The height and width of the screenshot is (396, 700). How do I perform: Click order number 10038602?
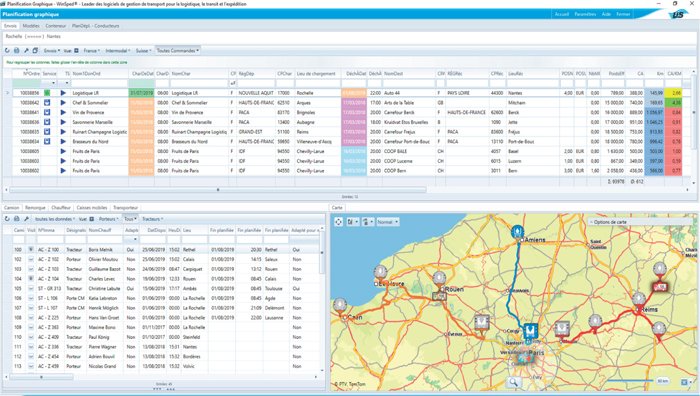click(x=29, y=171)
